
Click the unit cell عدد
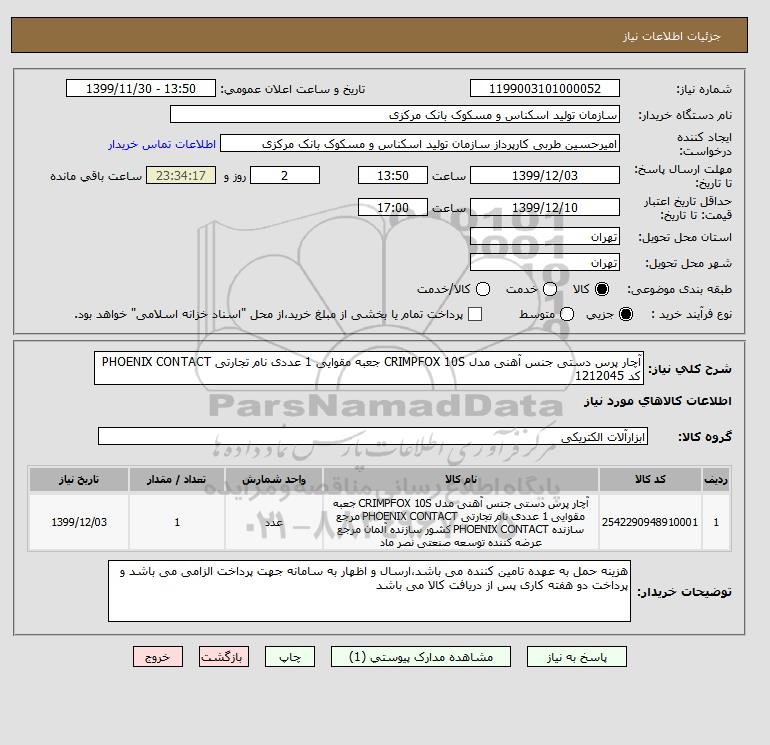pos(274,522)
